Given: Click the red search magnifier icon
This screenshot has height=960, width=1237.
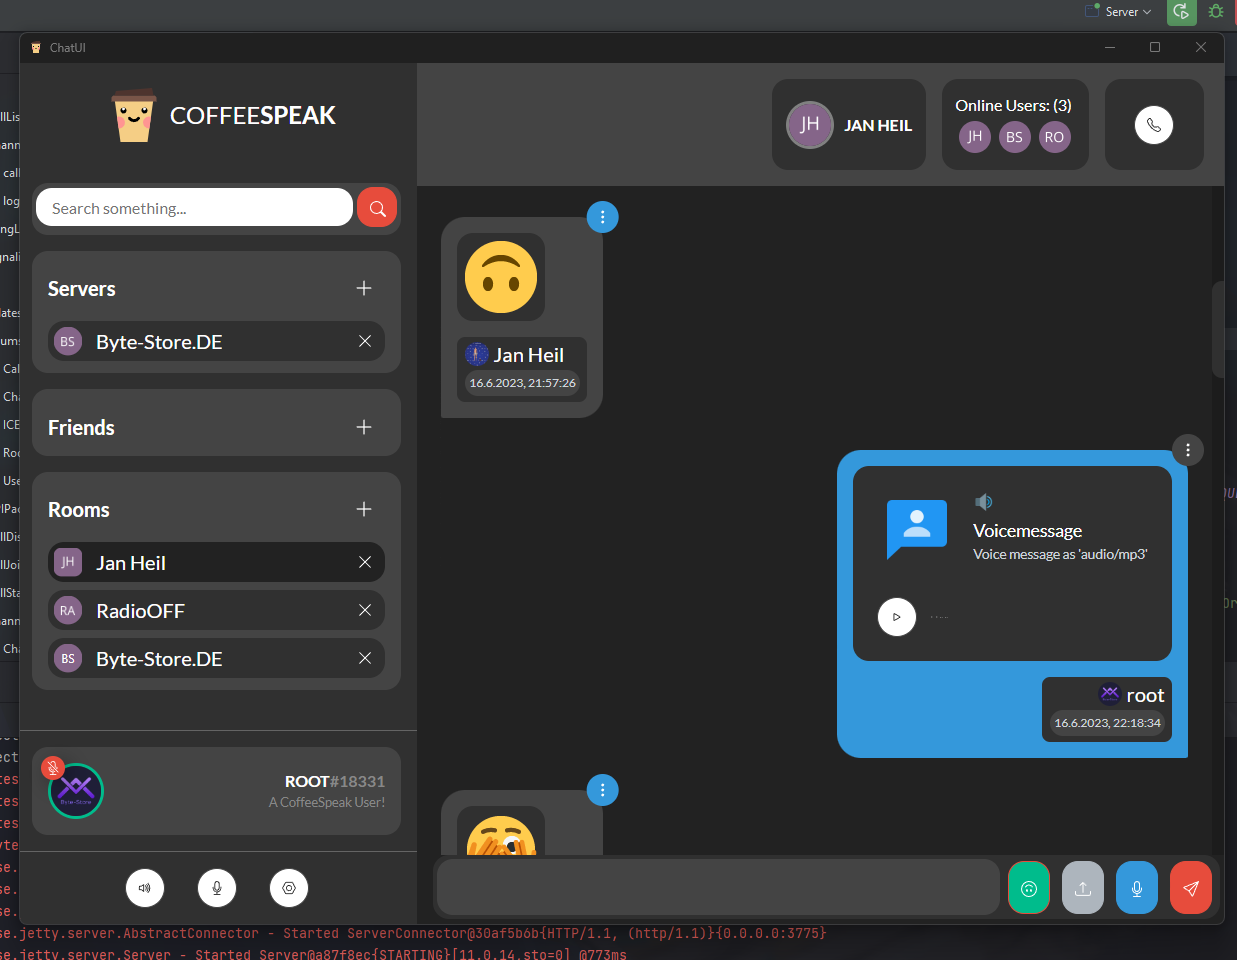Looking at the screenshot, I should click(377, 207).
